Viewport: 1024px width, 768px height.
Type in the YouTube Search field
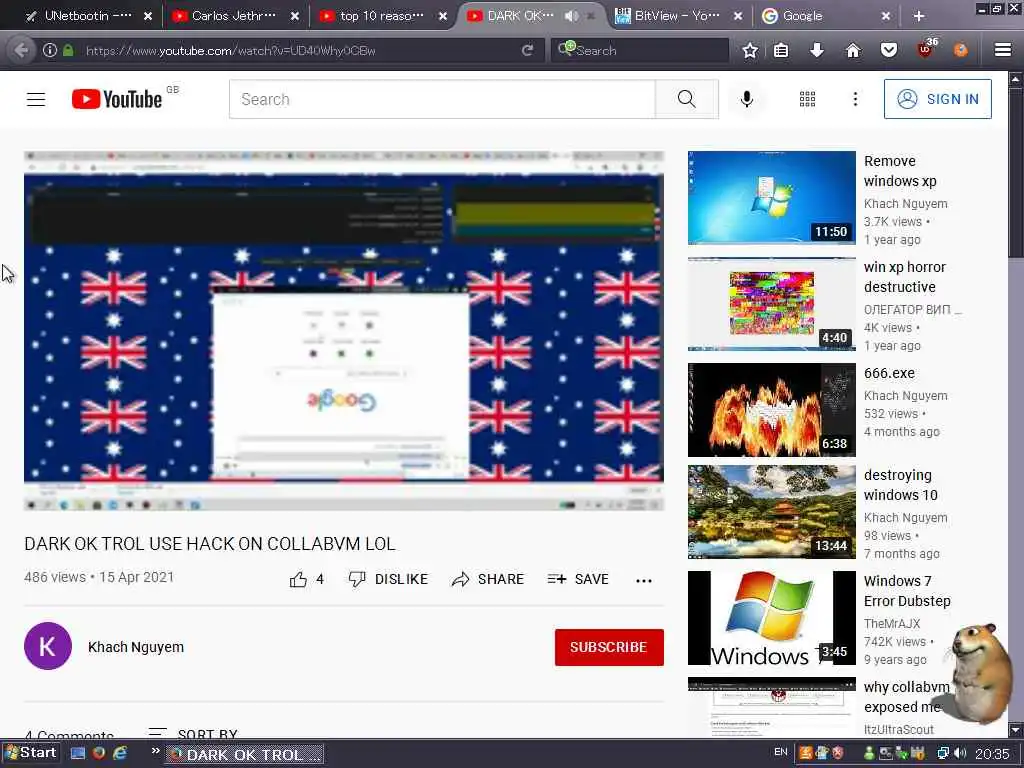[442, 99]
